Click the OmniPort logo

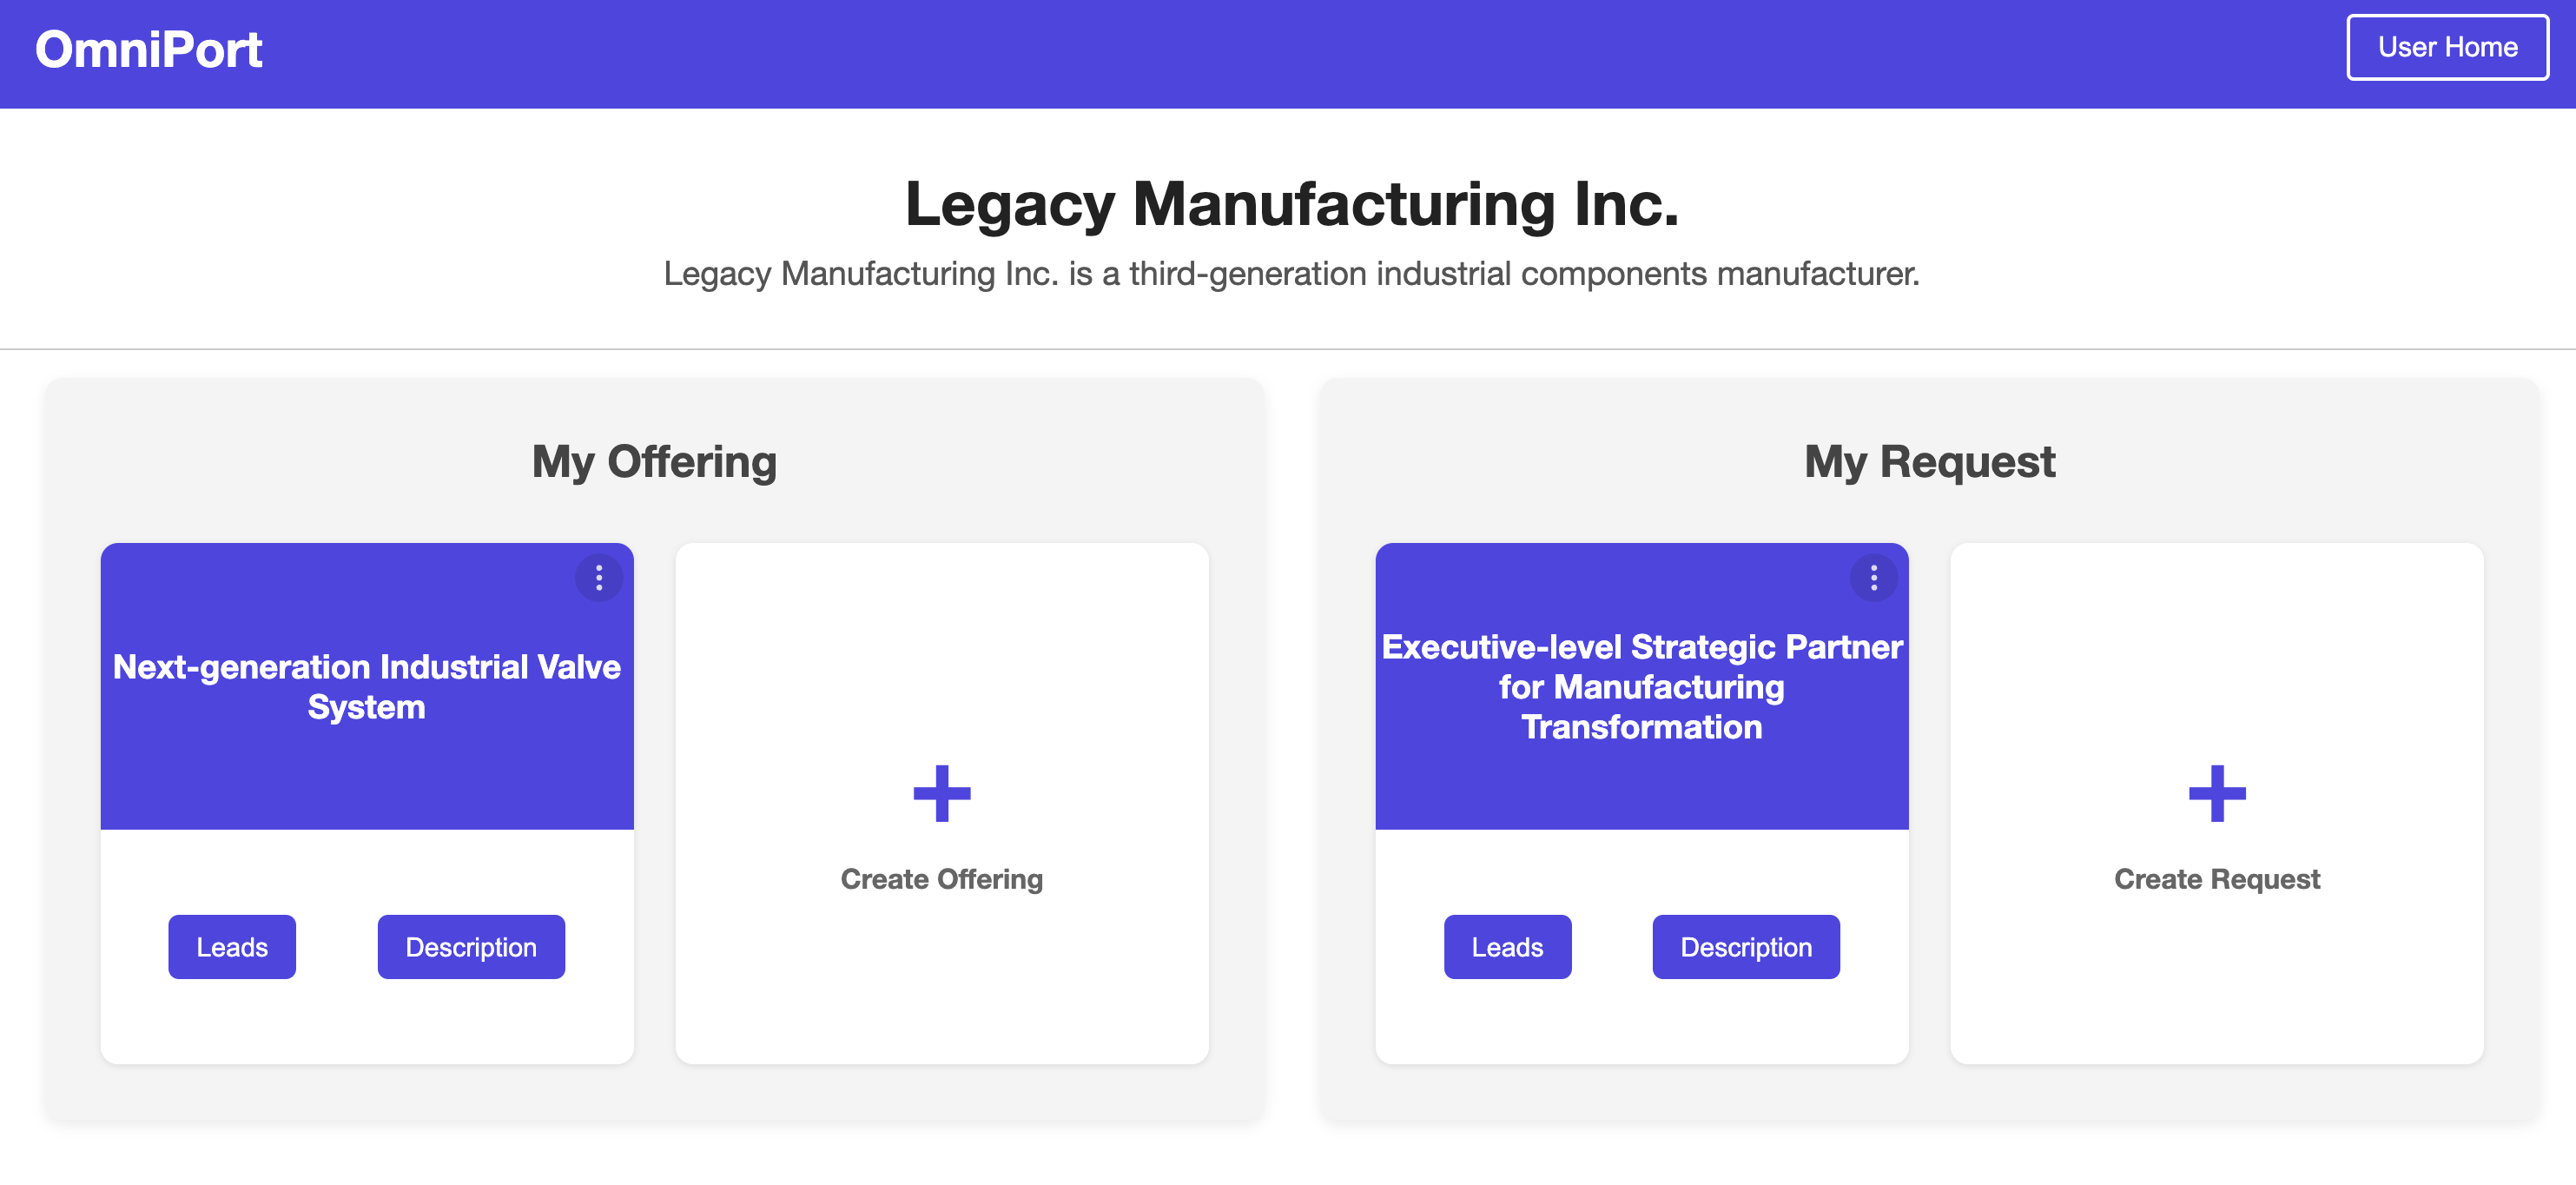point(149,49)
